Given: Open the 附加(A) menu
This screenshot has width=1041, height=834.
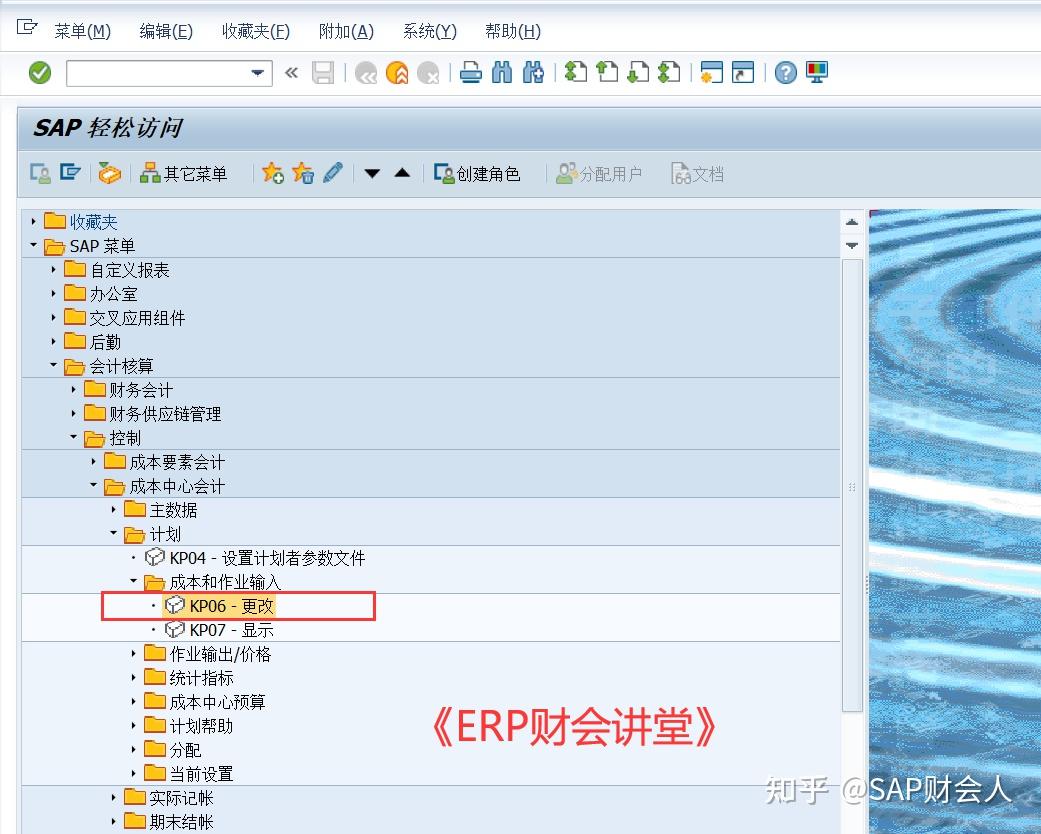Looking at the screenshot, I should coord(345,31).
